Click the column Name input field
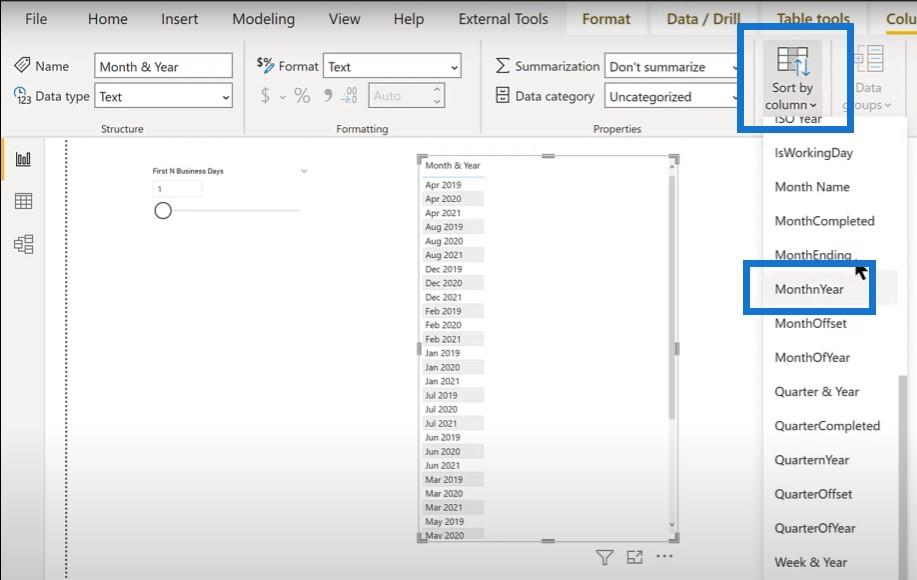This screenshot has height=580, width=917. (x=163, y=67)
